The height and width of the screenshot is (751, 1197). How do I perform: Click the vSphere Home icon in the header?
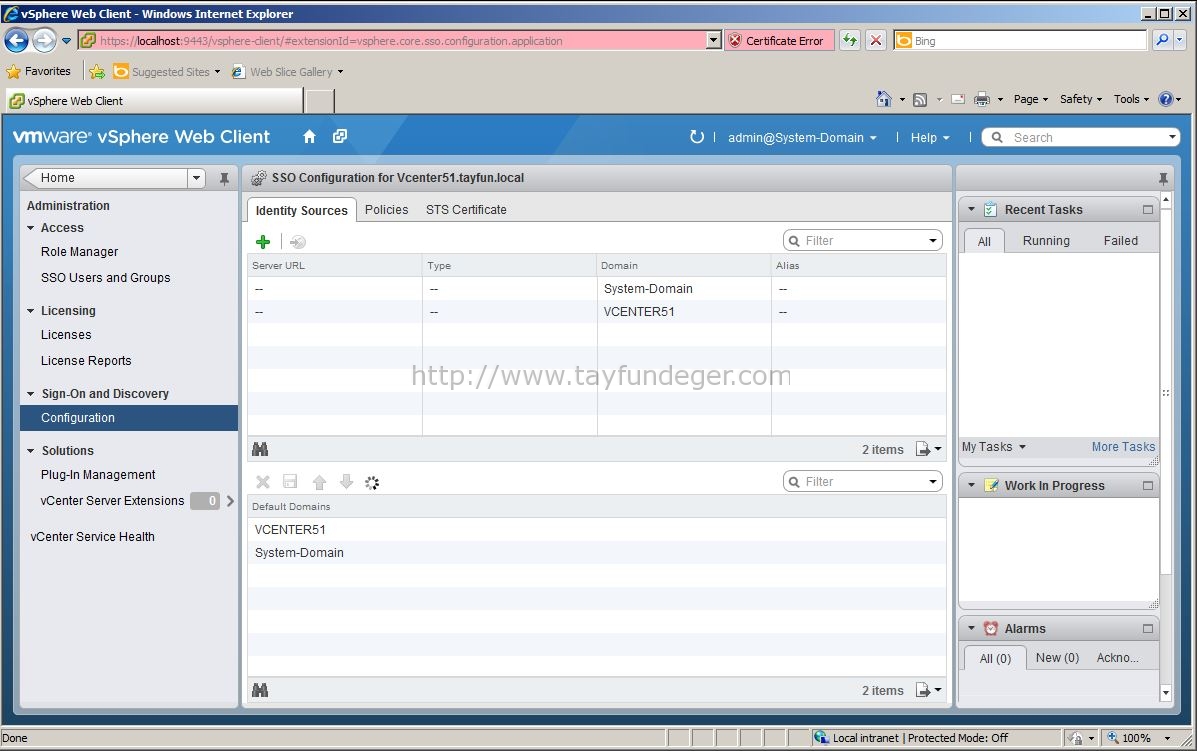[x=309, y=137]
